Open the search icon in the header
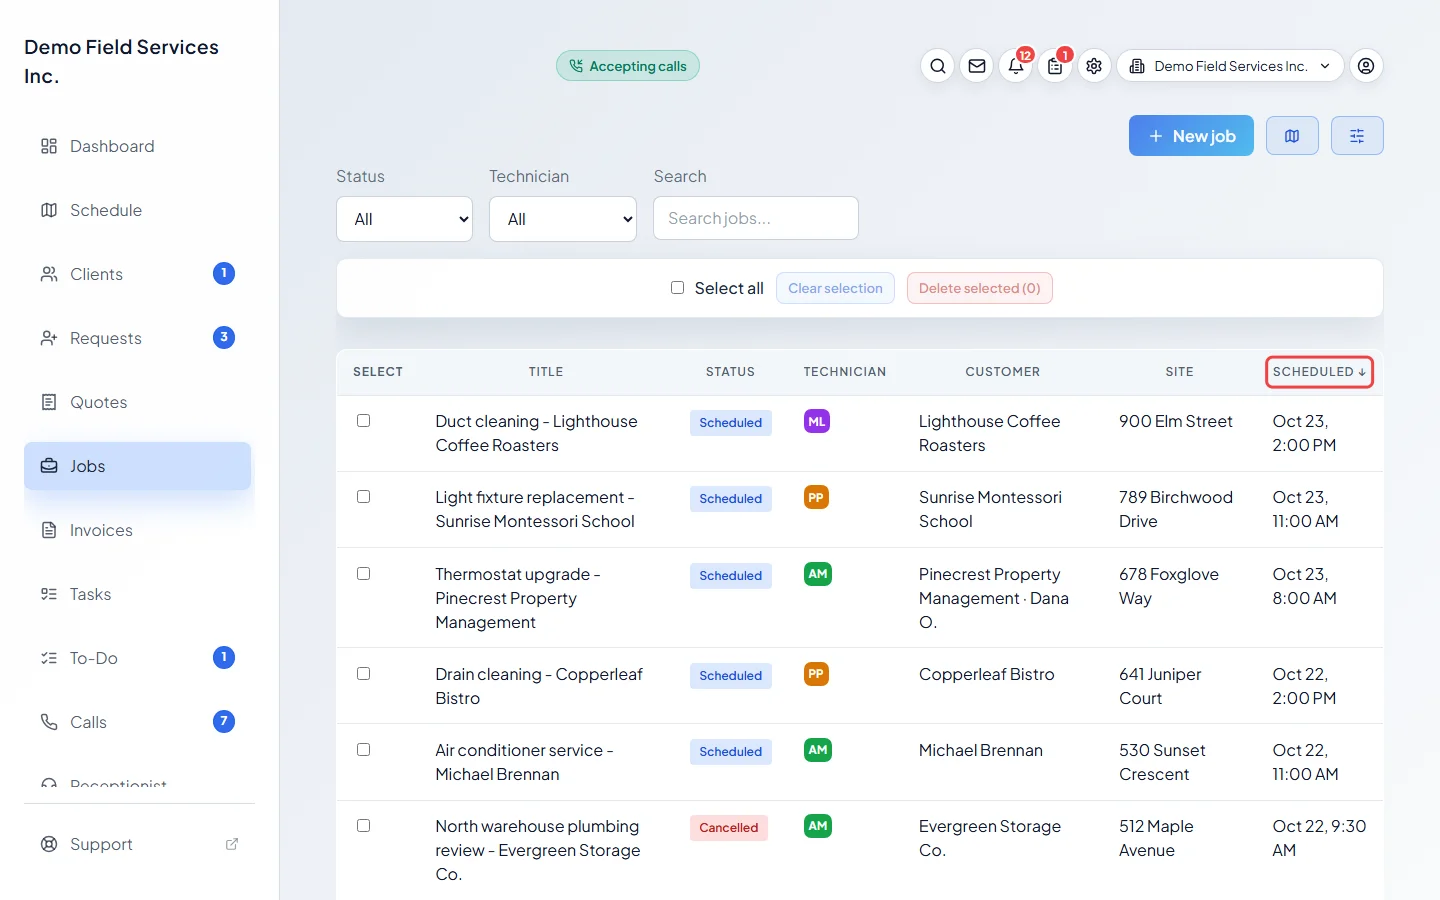The image size is (1440, 900). pyautogui.click(x=937, y=66)
